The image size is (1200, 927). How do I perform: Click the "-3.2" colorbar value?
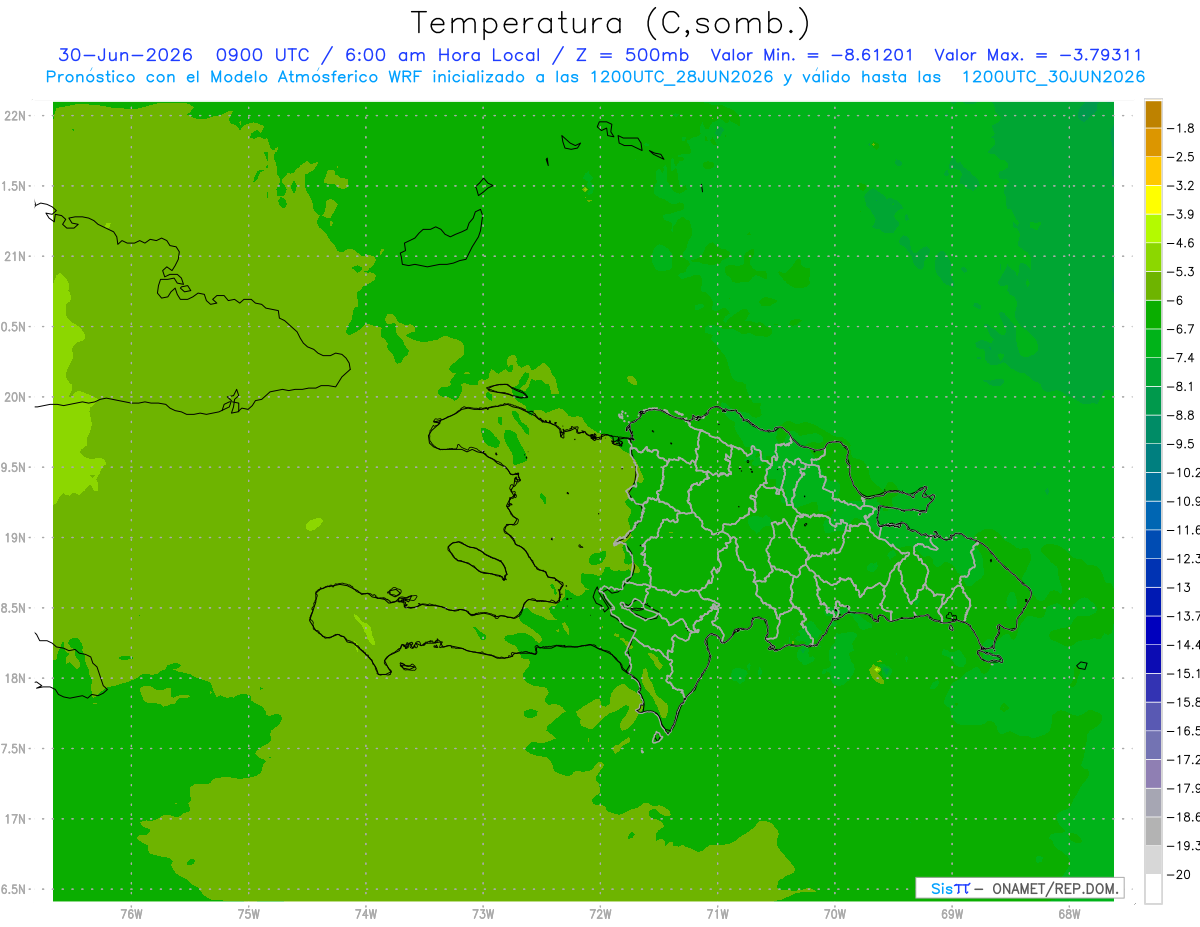1181,186
